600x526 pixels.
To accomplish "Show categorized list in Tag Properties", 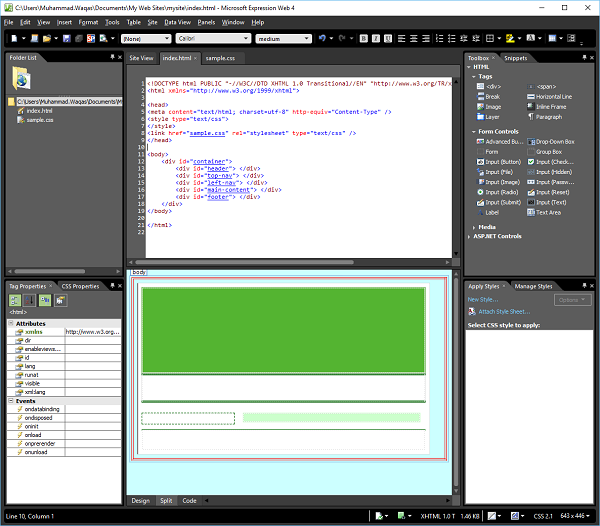I will coord(16,300).
